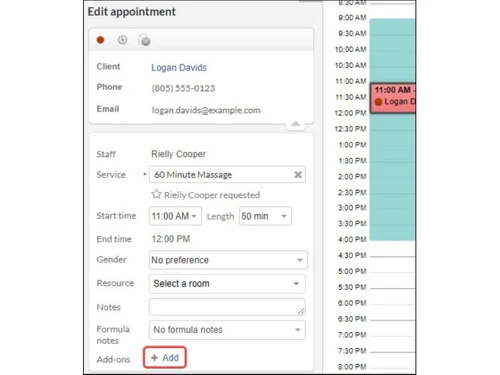Click the 6:00 PM time label

[352, 303]
